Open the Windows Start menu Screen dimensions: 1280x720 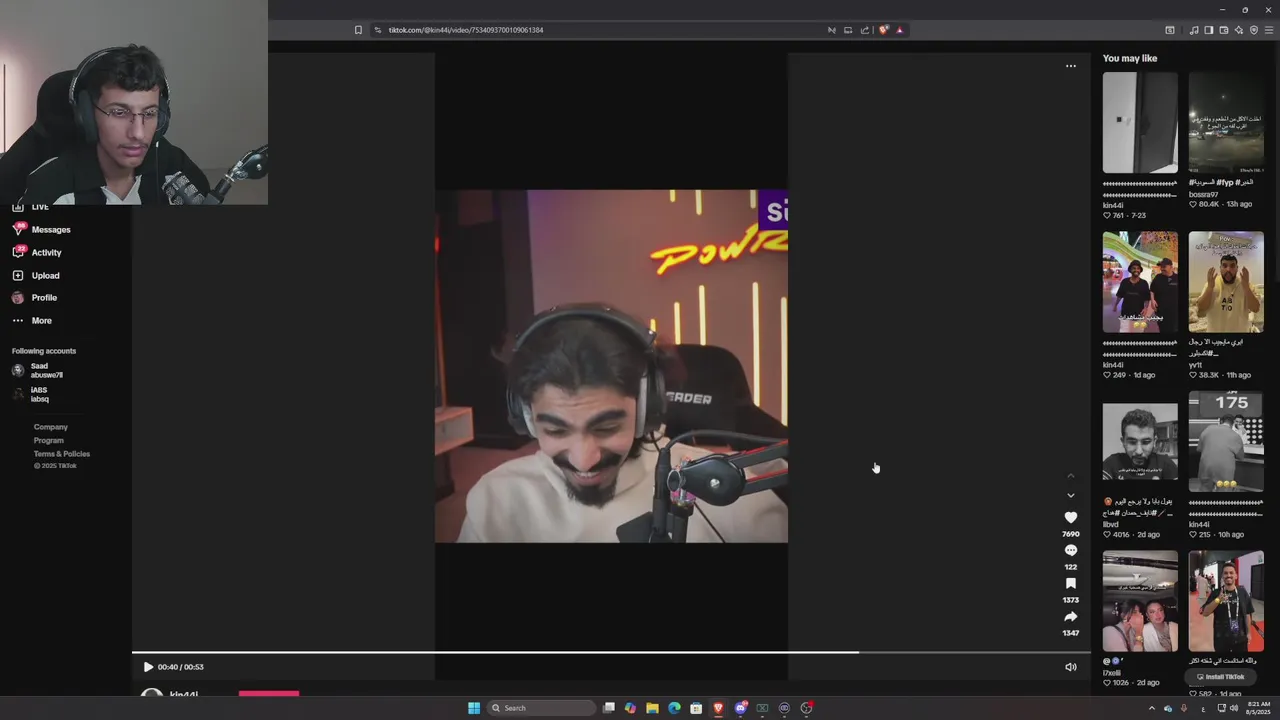(x=474, y=708)
